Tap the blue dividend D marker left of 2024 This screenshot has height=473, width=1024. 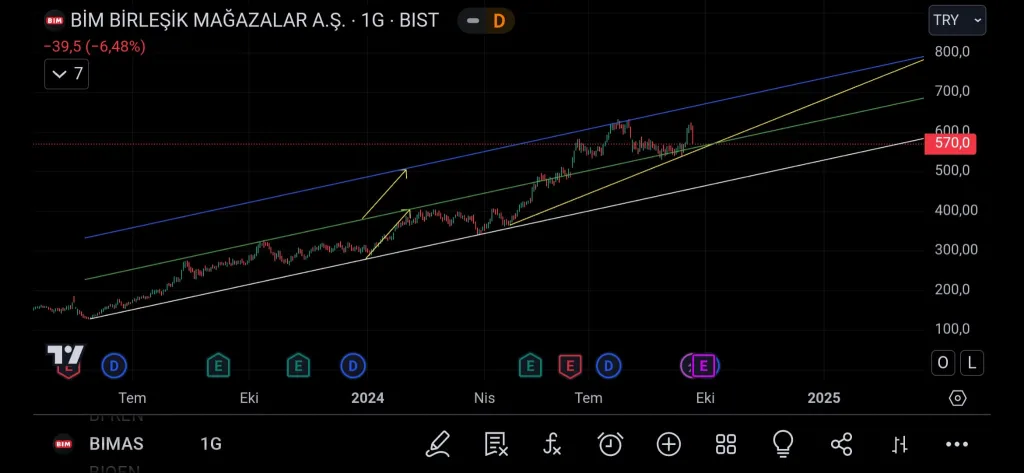353,366
